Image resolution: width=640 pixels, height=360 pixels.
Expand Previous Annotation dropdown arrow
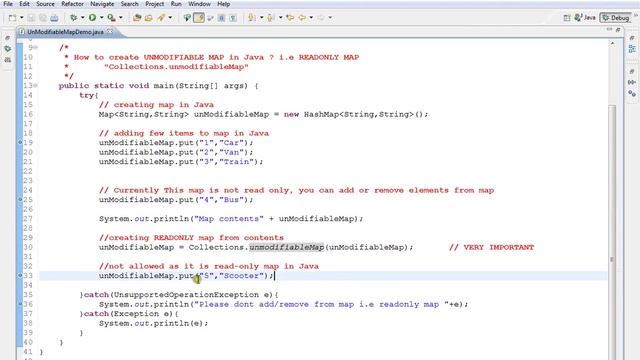[x=280, y=18]
